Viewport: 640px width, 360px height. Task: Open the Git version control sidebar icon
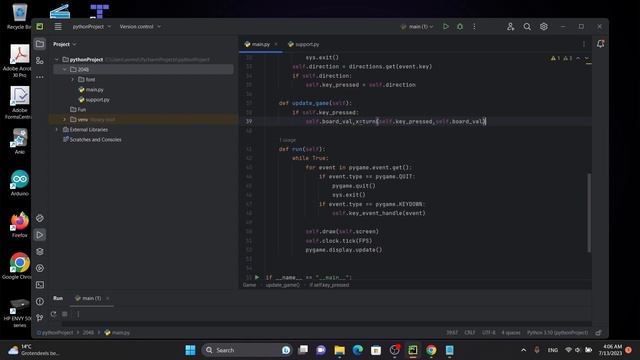40,318
